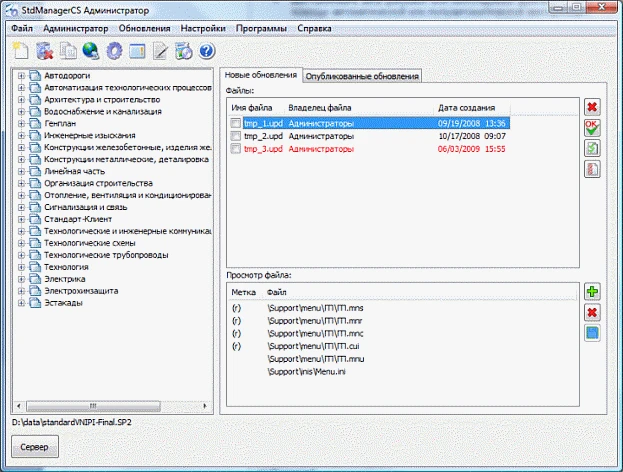
Task: Expand the Электрика tree branch
Action: pos(21,279)
